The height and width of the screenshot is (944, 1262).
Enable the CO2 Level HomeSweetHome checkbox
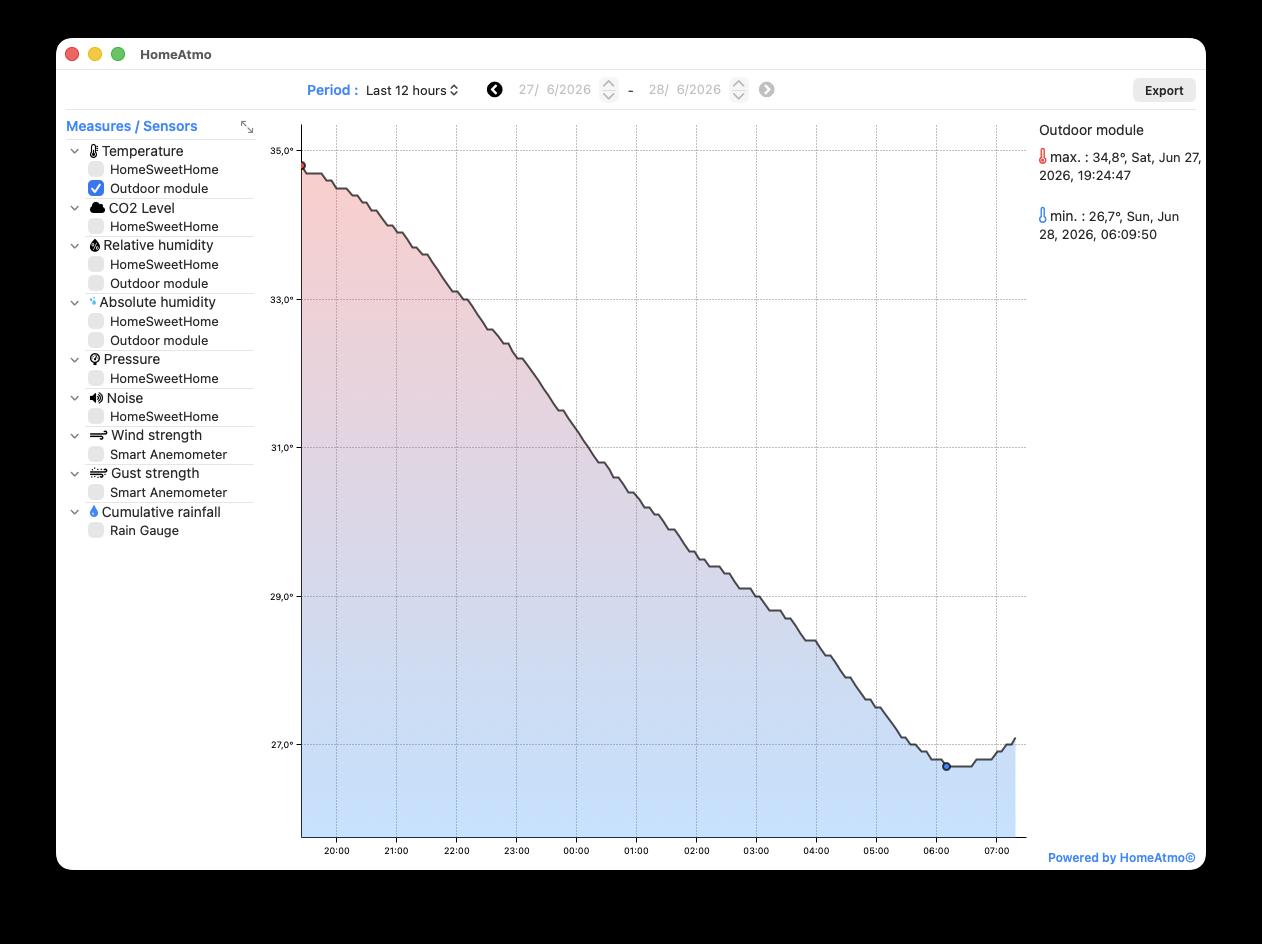coord(96,226)
